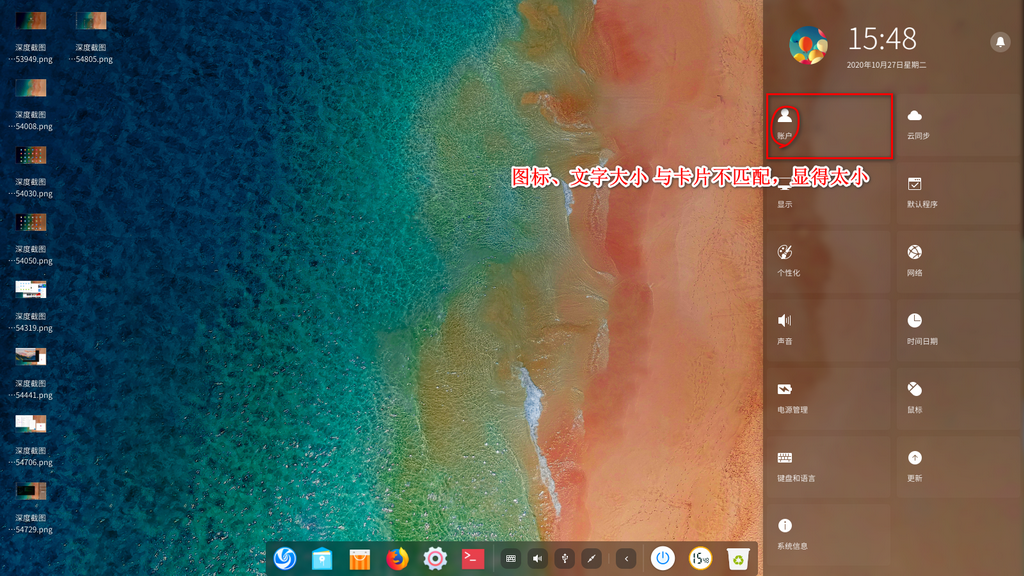The height and width of the screenshot is (576, 1024).
Task: Click the power button in dock
Action: 662,559
